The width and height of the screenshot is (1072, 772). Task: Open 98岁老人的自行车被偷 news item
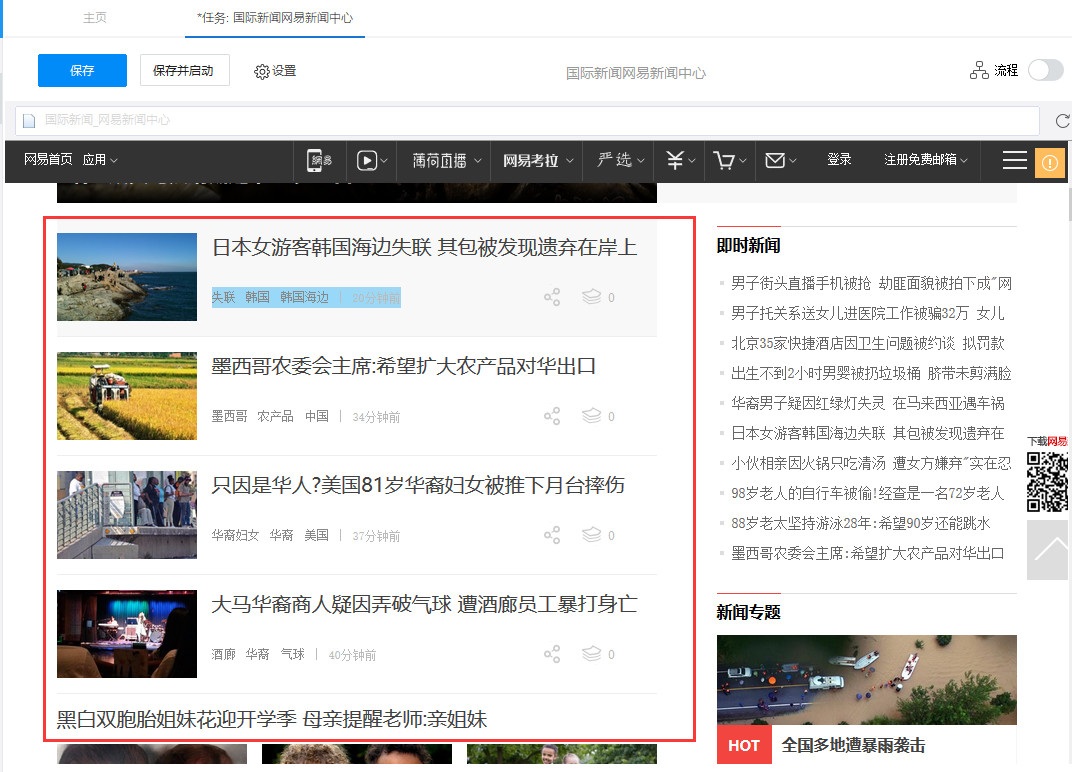[x=868, y=494]
